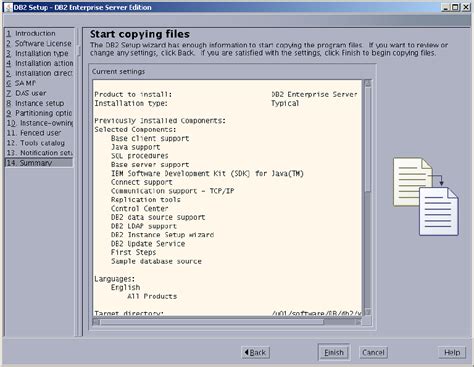
Task: Click 'DB2 LDAP support' entry
Action: click(x=144, y=226)
